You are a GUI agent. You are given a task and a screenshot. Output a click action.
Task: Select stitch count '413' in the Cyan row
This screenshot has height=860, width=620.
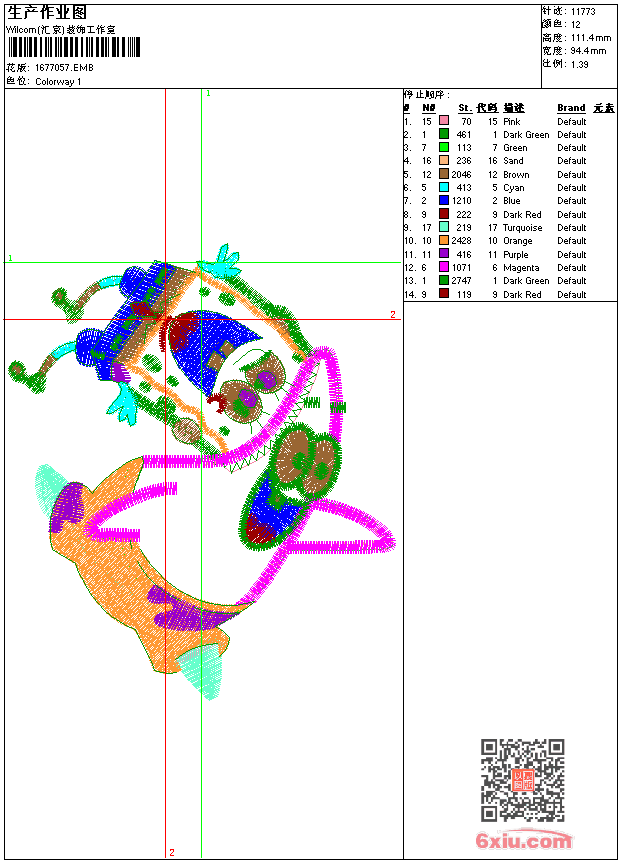[x=464, y=188]
